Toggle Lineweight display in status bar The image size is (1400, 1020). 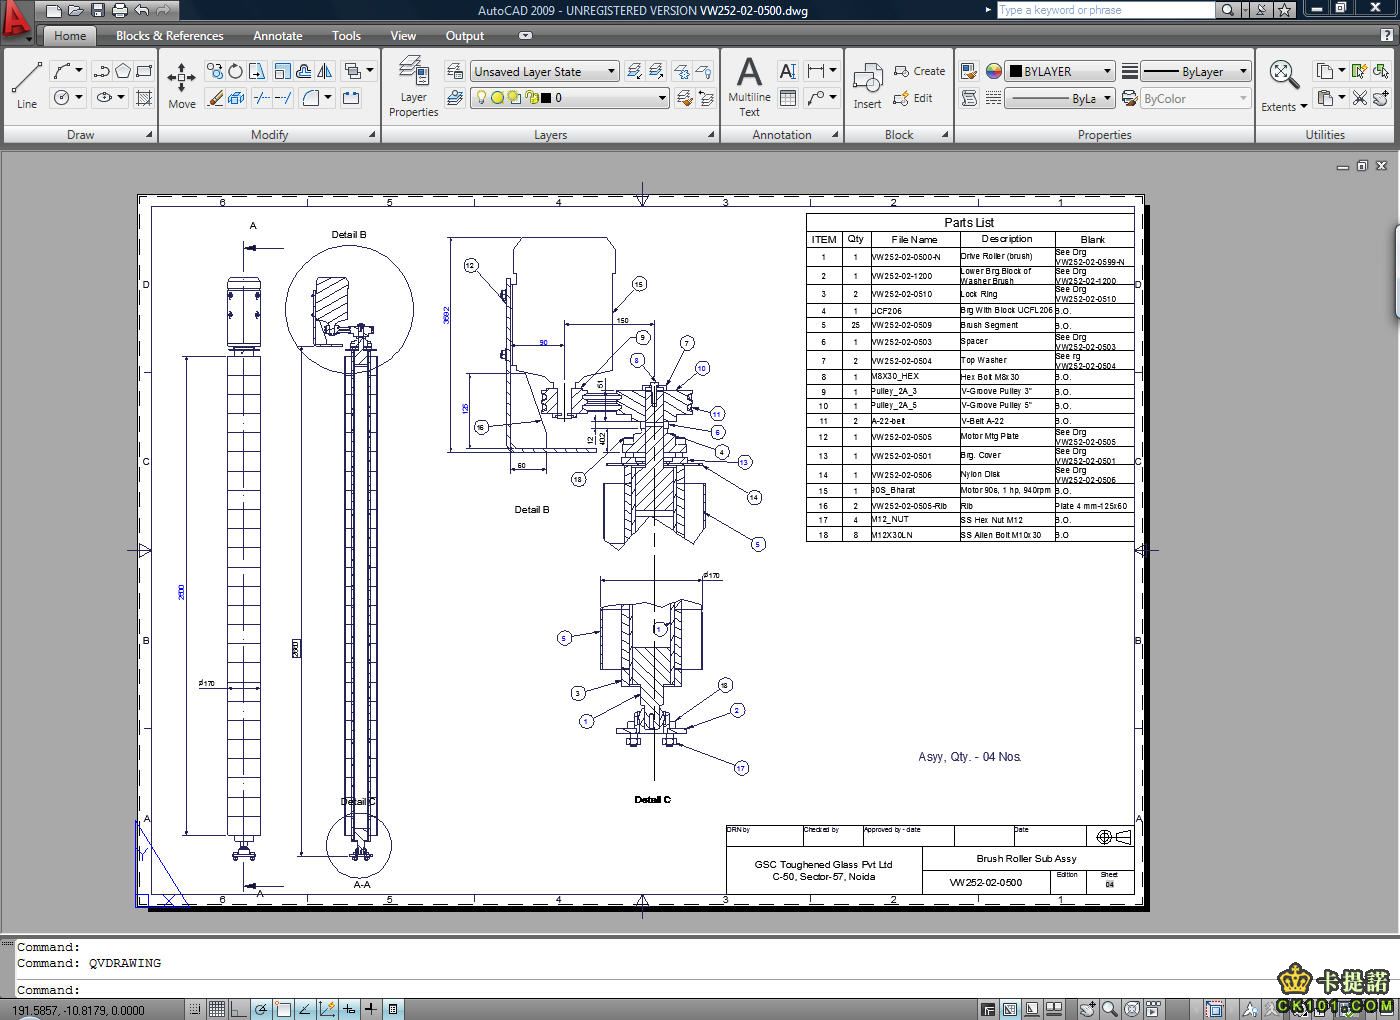pos(371,1009)
